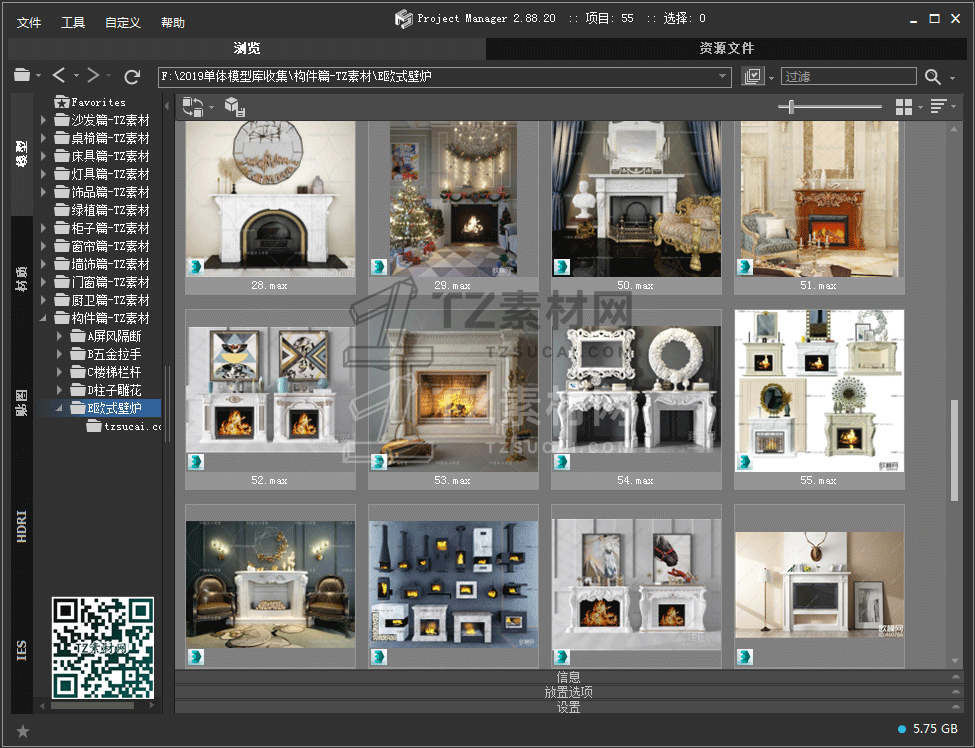Collapse the 构件篇-TZ素材 folder

(x=44, y=318)
